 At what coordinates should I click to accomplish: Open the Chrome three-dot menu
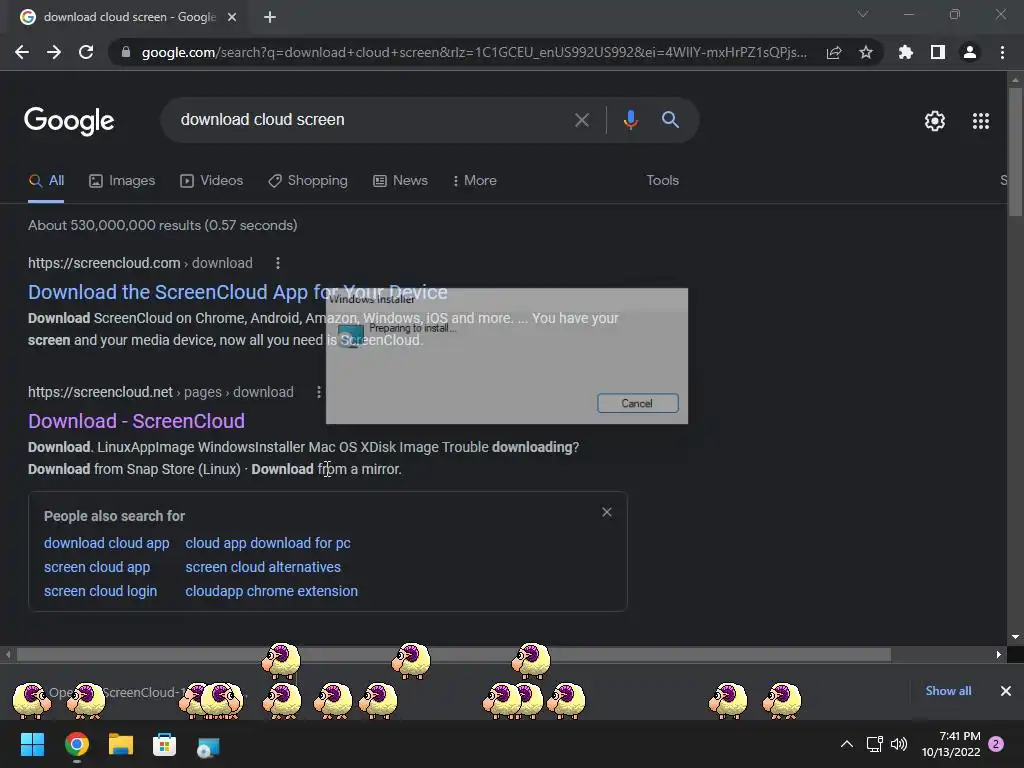point(1002,52)
